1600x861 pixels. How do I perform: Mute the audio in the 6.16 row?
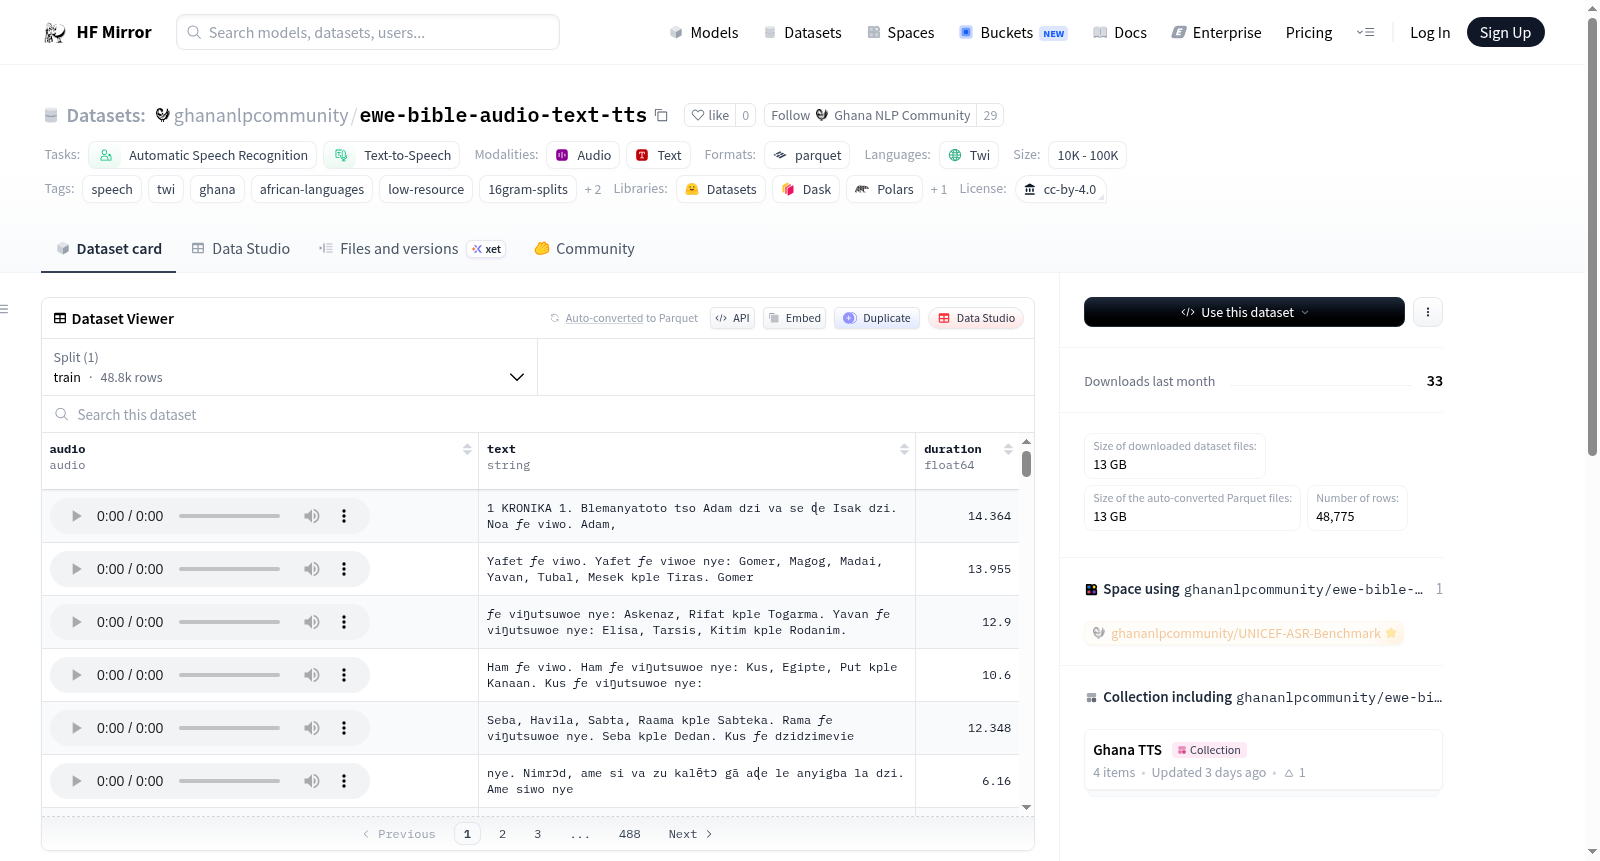click(x=312, y=781)
